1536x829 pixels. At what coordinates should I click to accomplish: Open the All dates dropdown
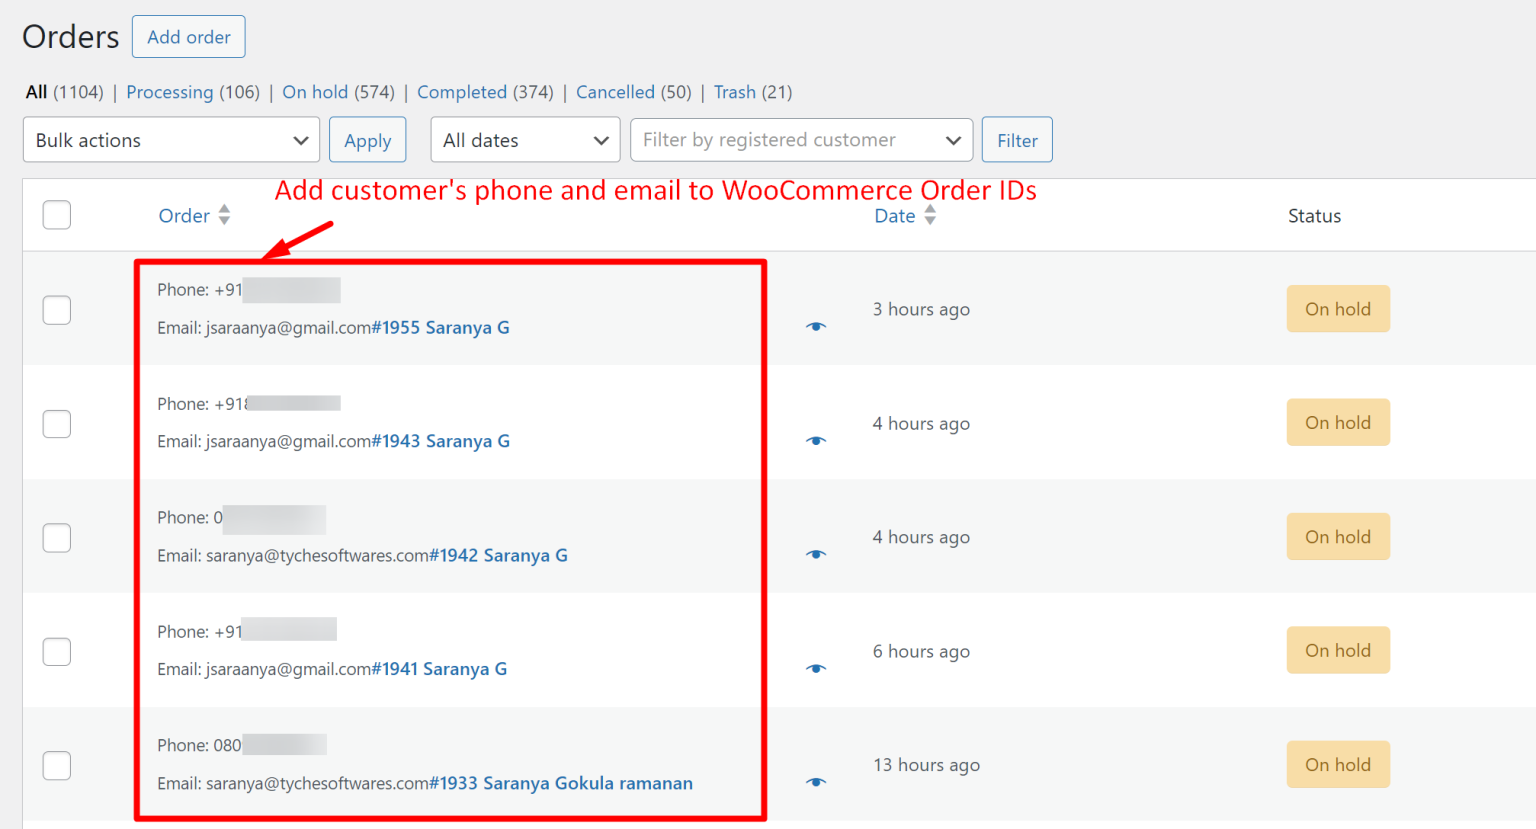[524, 140]
